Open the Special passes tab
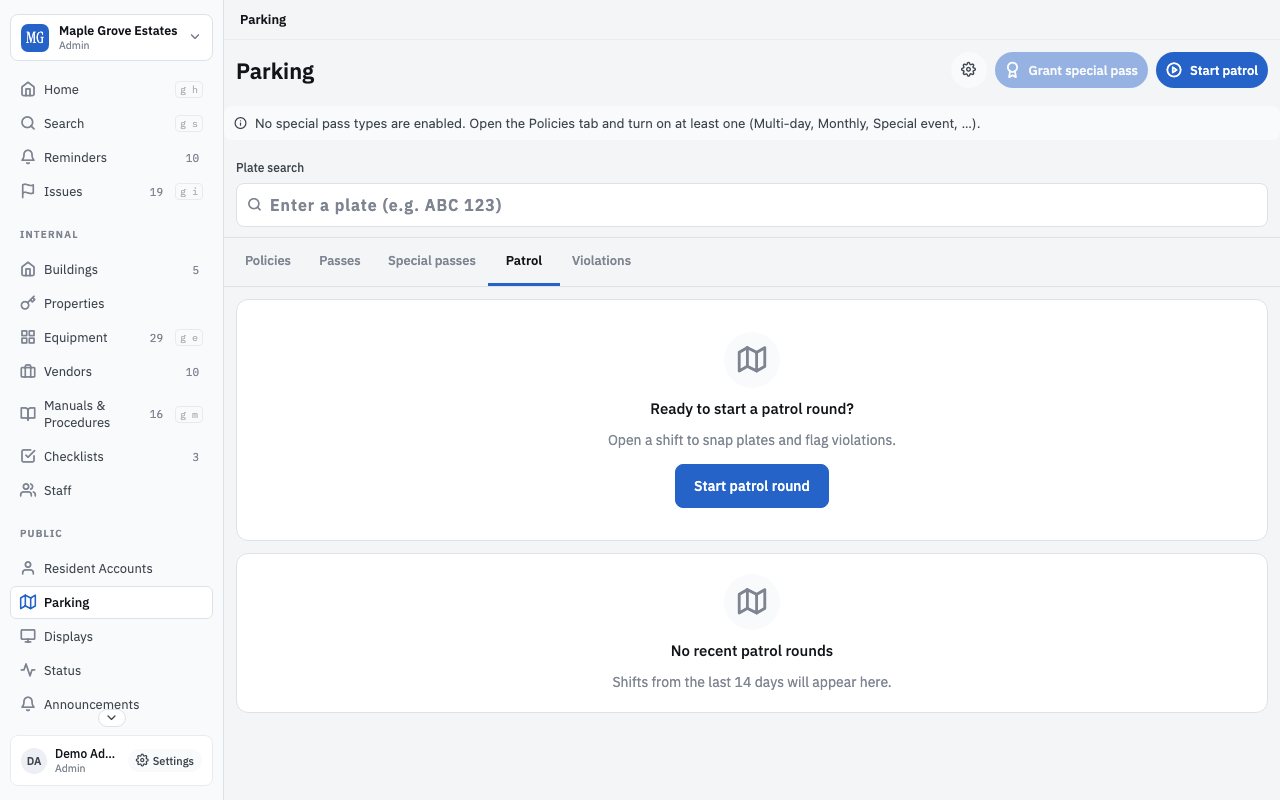The image size is (1280, 800). [x=432, y=260]
